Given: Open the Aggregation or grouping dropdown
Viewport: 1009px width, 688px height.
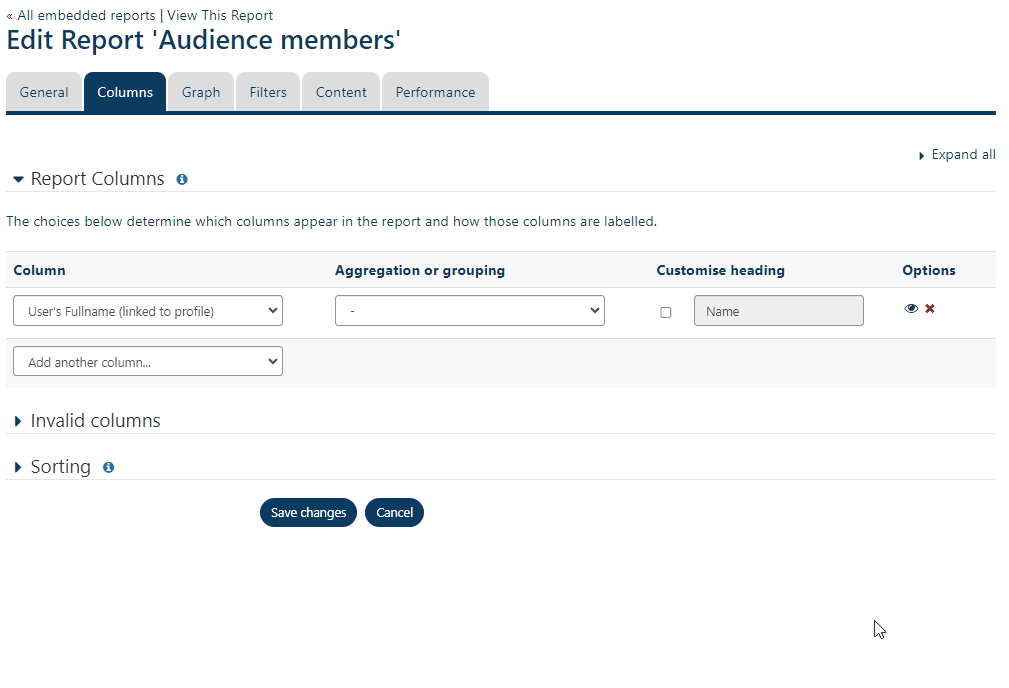Looking at the screenshot, I should point(469,311).
